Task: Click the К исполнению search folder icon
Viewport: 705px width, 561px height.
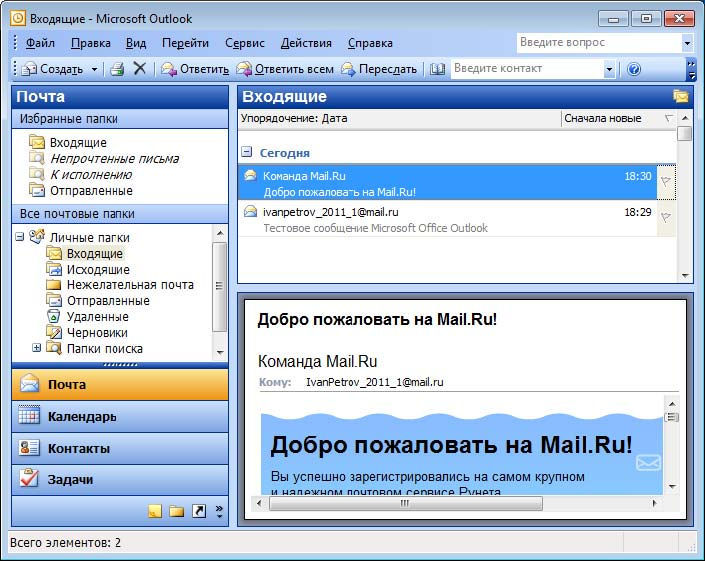Action: 37,174
